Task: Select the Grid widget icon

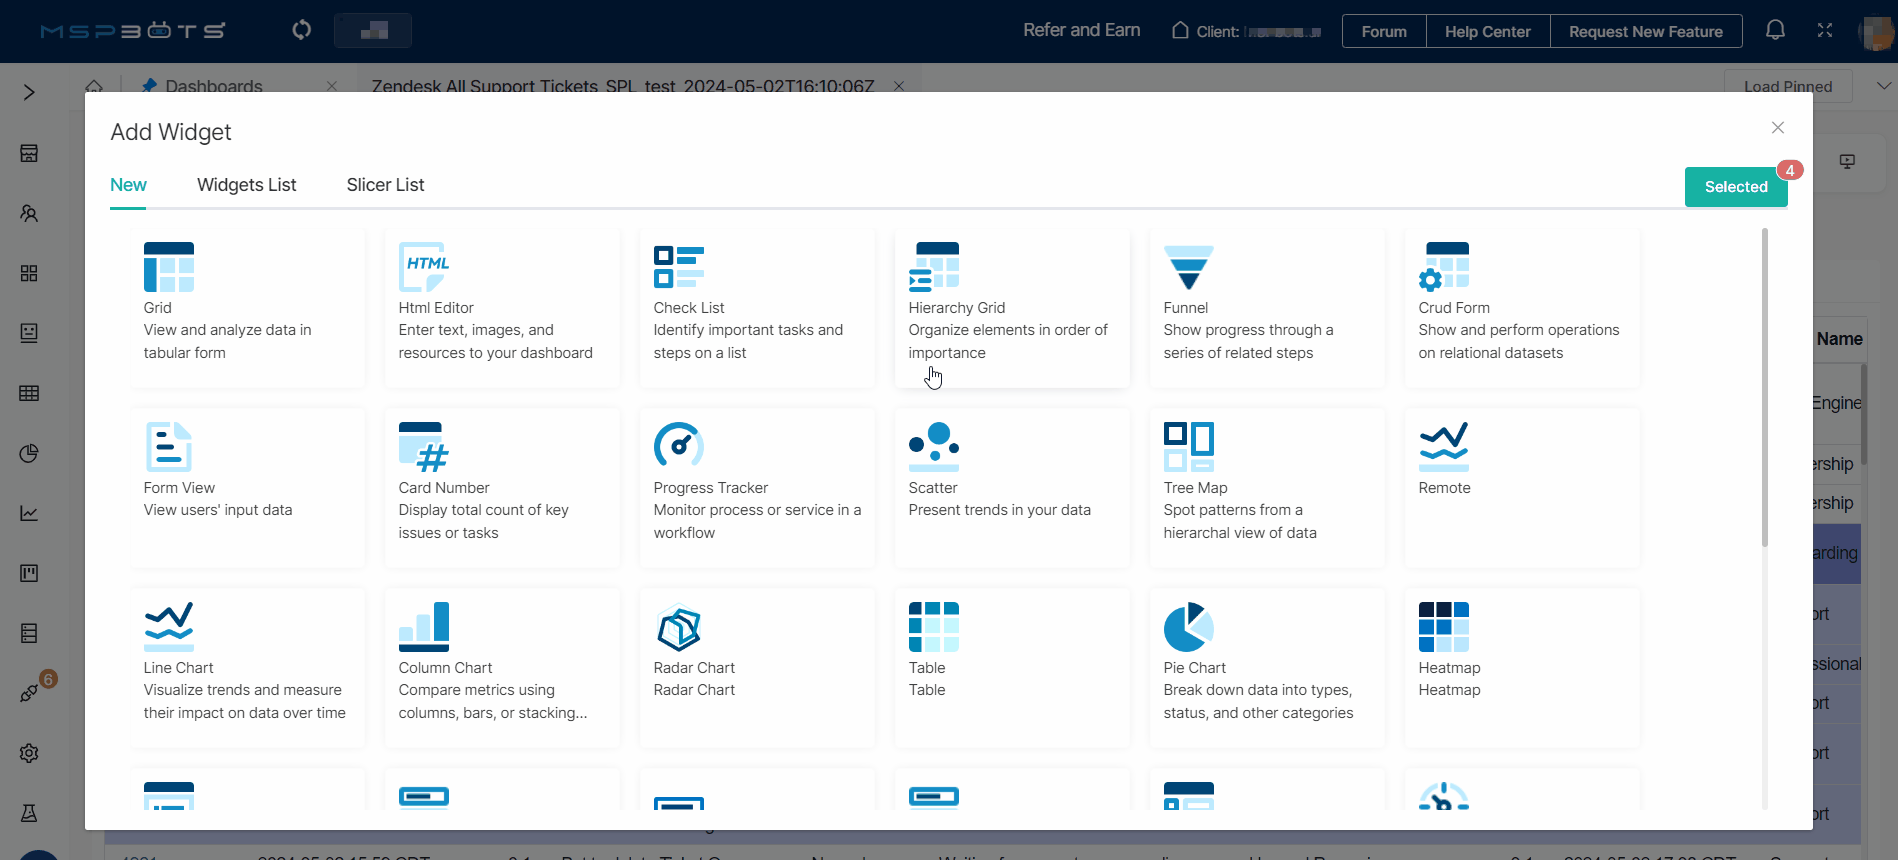Action: [x=168, y=267]
